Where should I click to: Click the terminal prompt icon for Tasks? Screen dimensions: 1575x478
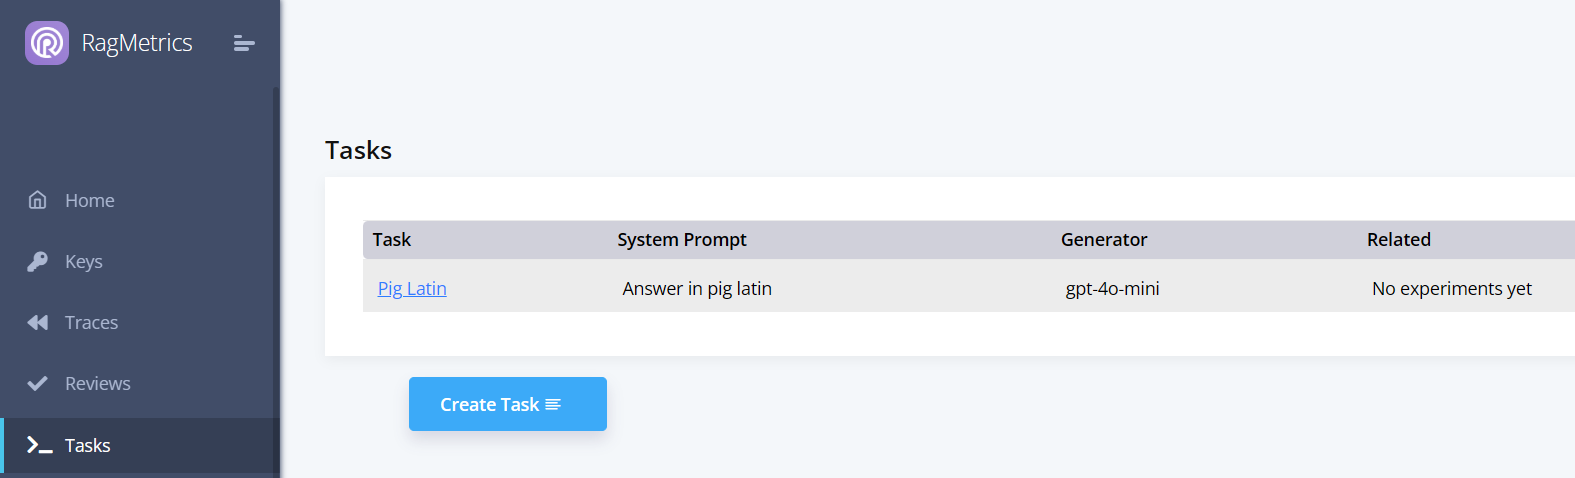pyautogui.click(x=39, y=445)
